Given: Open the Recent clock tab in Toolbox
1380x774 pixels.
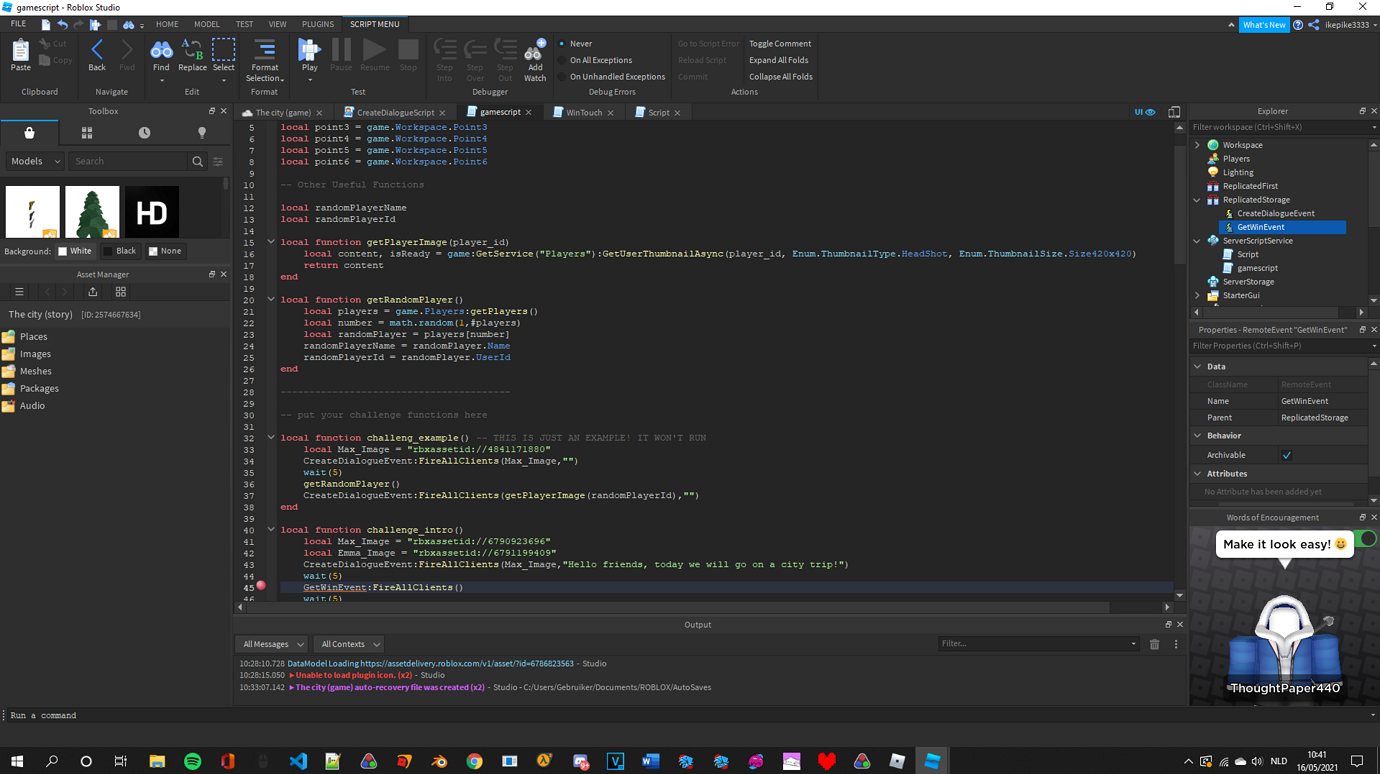Looking at the screenshot, I should 144,133.
